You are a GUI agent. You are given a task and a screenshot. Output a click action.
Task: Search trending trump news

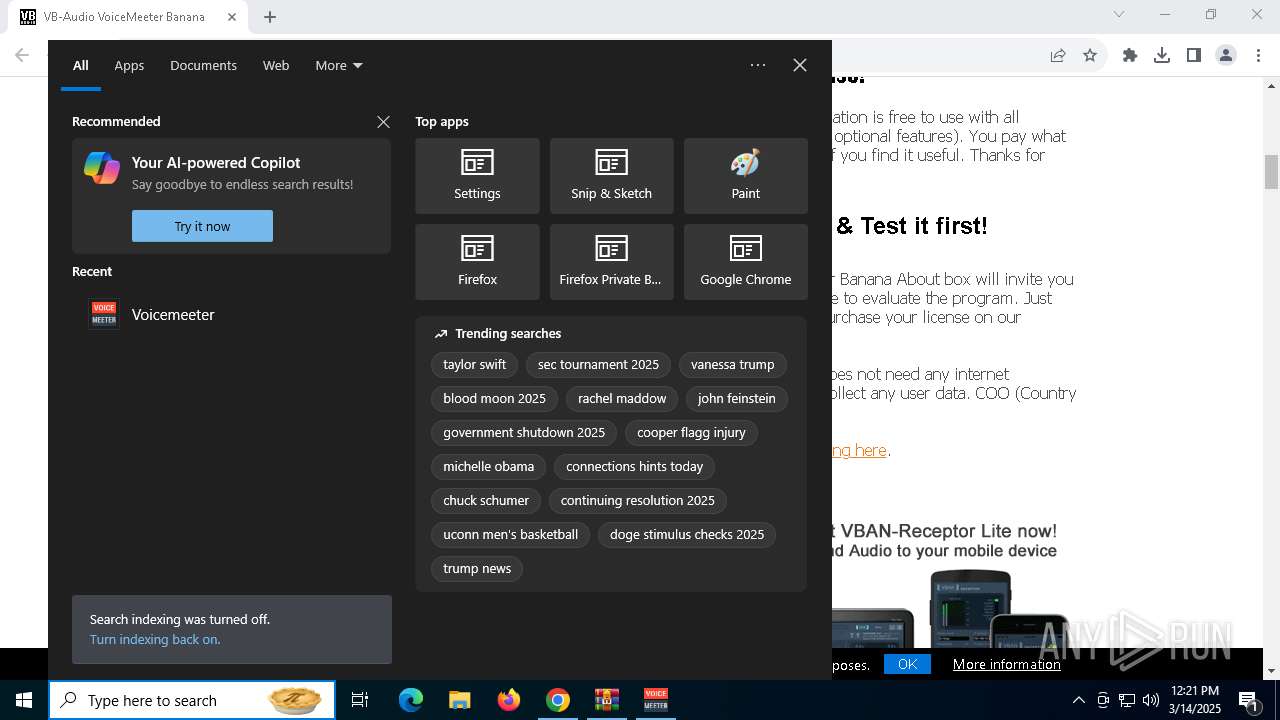477,568
